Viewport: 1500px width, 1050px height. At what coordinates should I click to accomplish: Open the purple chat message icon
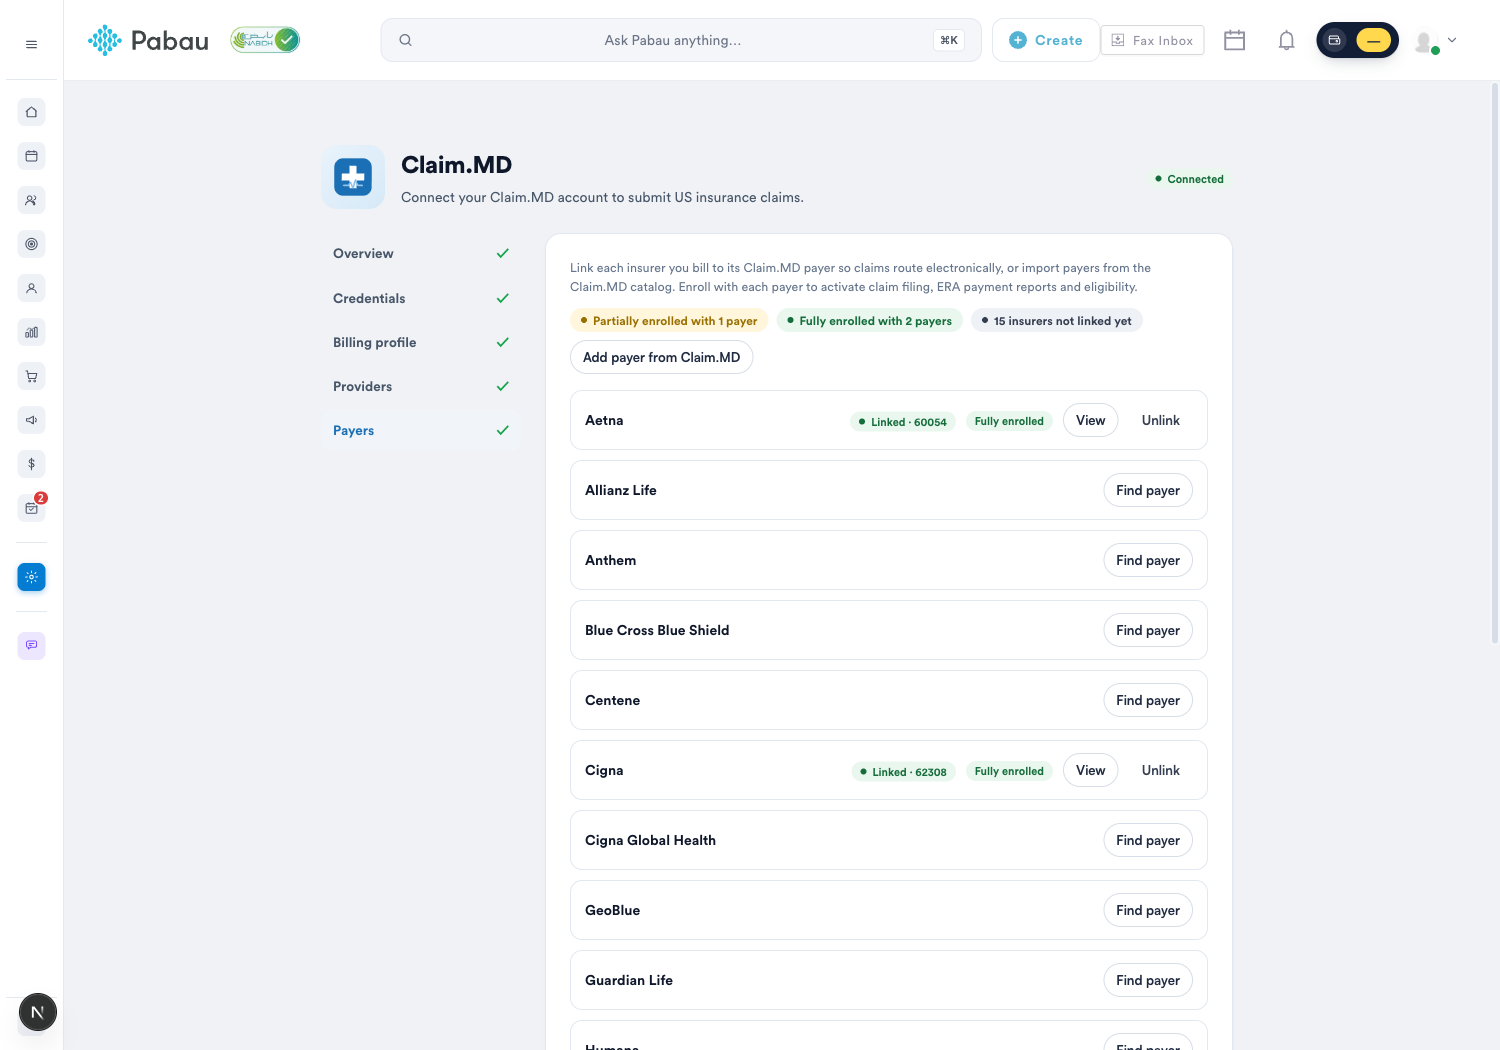(31, 645)
